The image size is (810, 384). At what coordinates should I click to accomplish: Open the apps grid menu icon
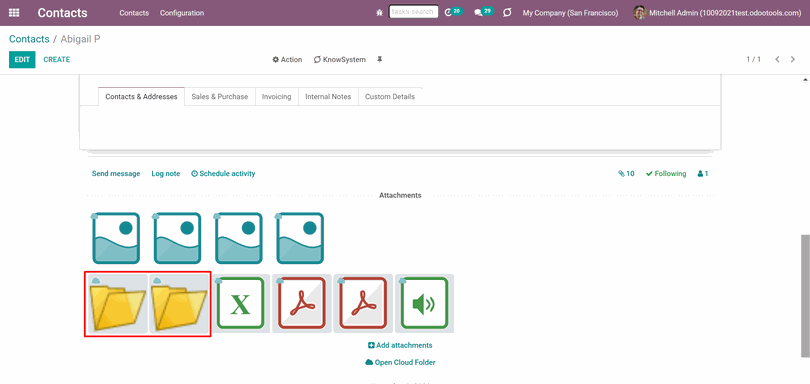click(14, 13)
